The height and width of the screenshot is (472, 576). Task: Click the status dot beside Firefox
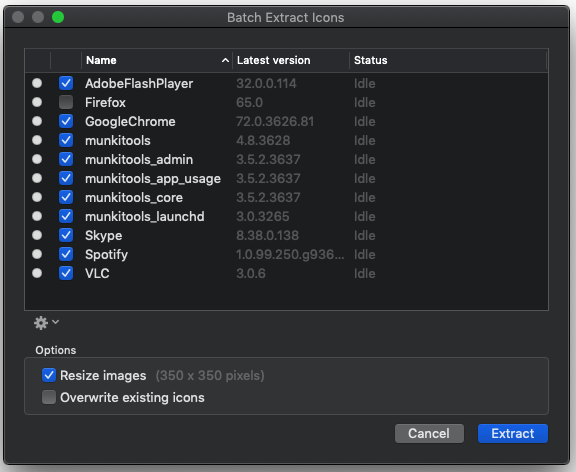[37, 102]
